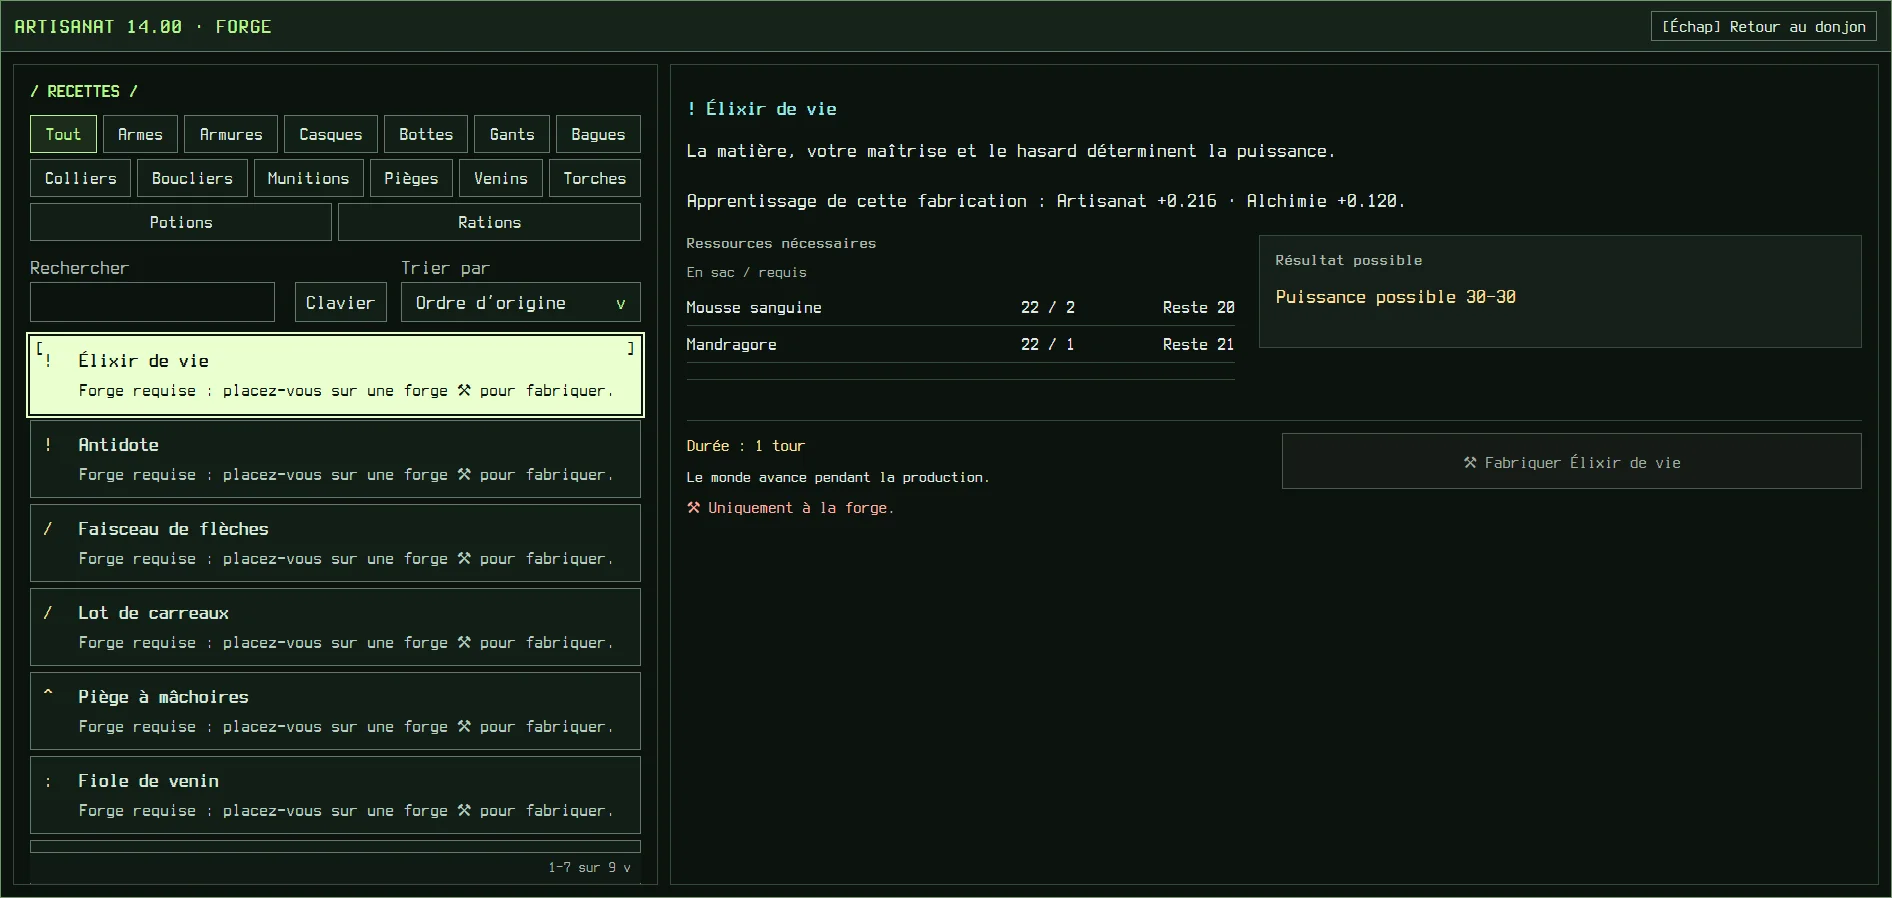Select the Tout recipe filter
This screenshot has width=1892, height=898.
coord(63,134)
